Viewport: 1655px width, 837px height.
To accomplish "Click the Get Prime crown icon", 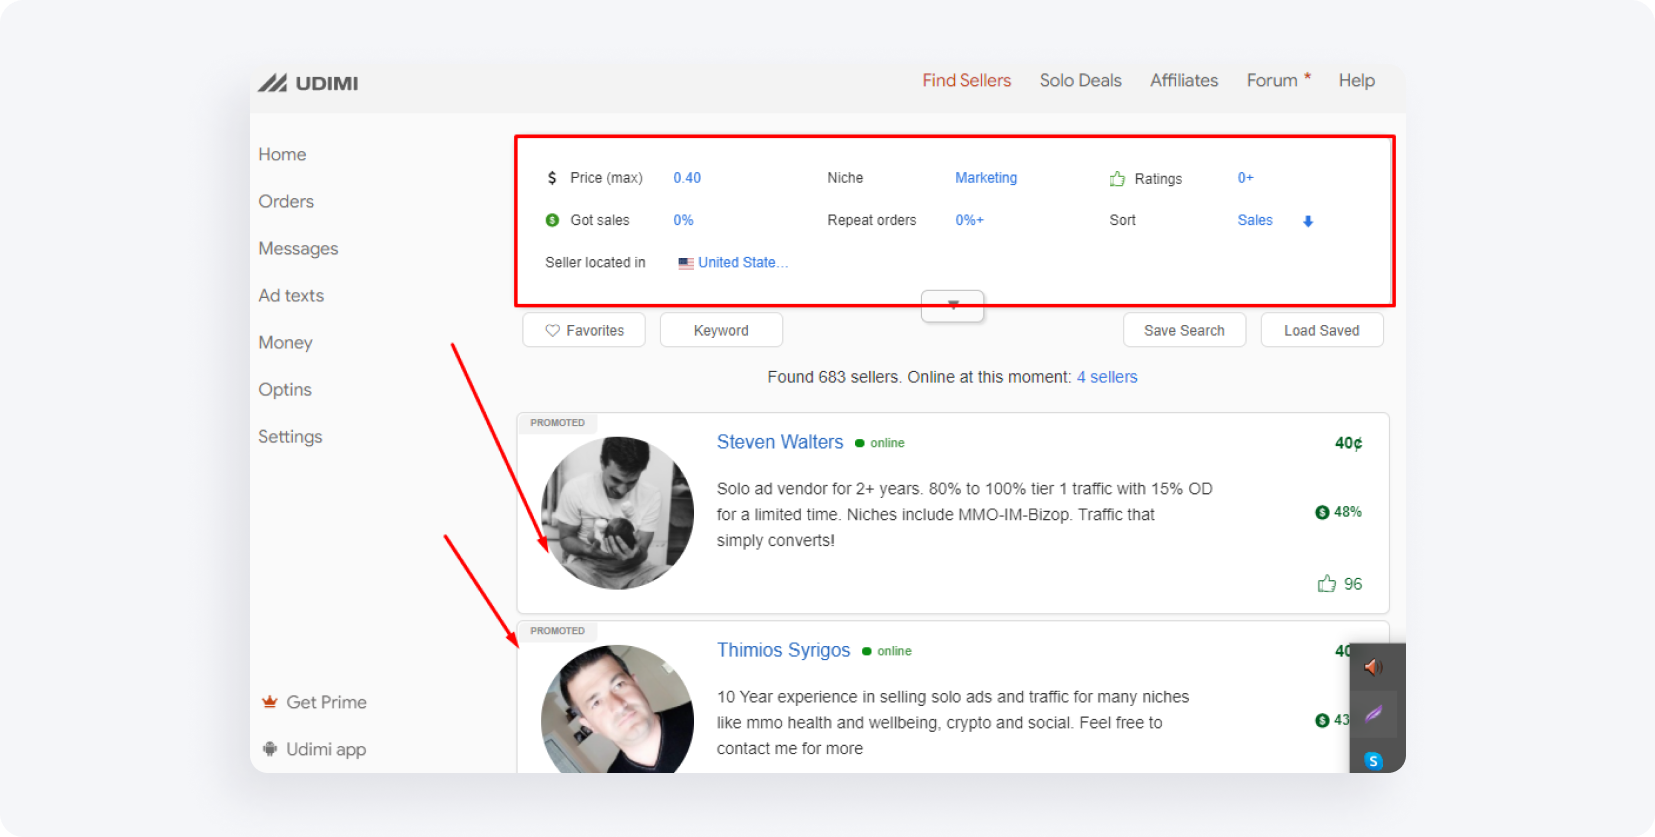I will click(269, 702).
